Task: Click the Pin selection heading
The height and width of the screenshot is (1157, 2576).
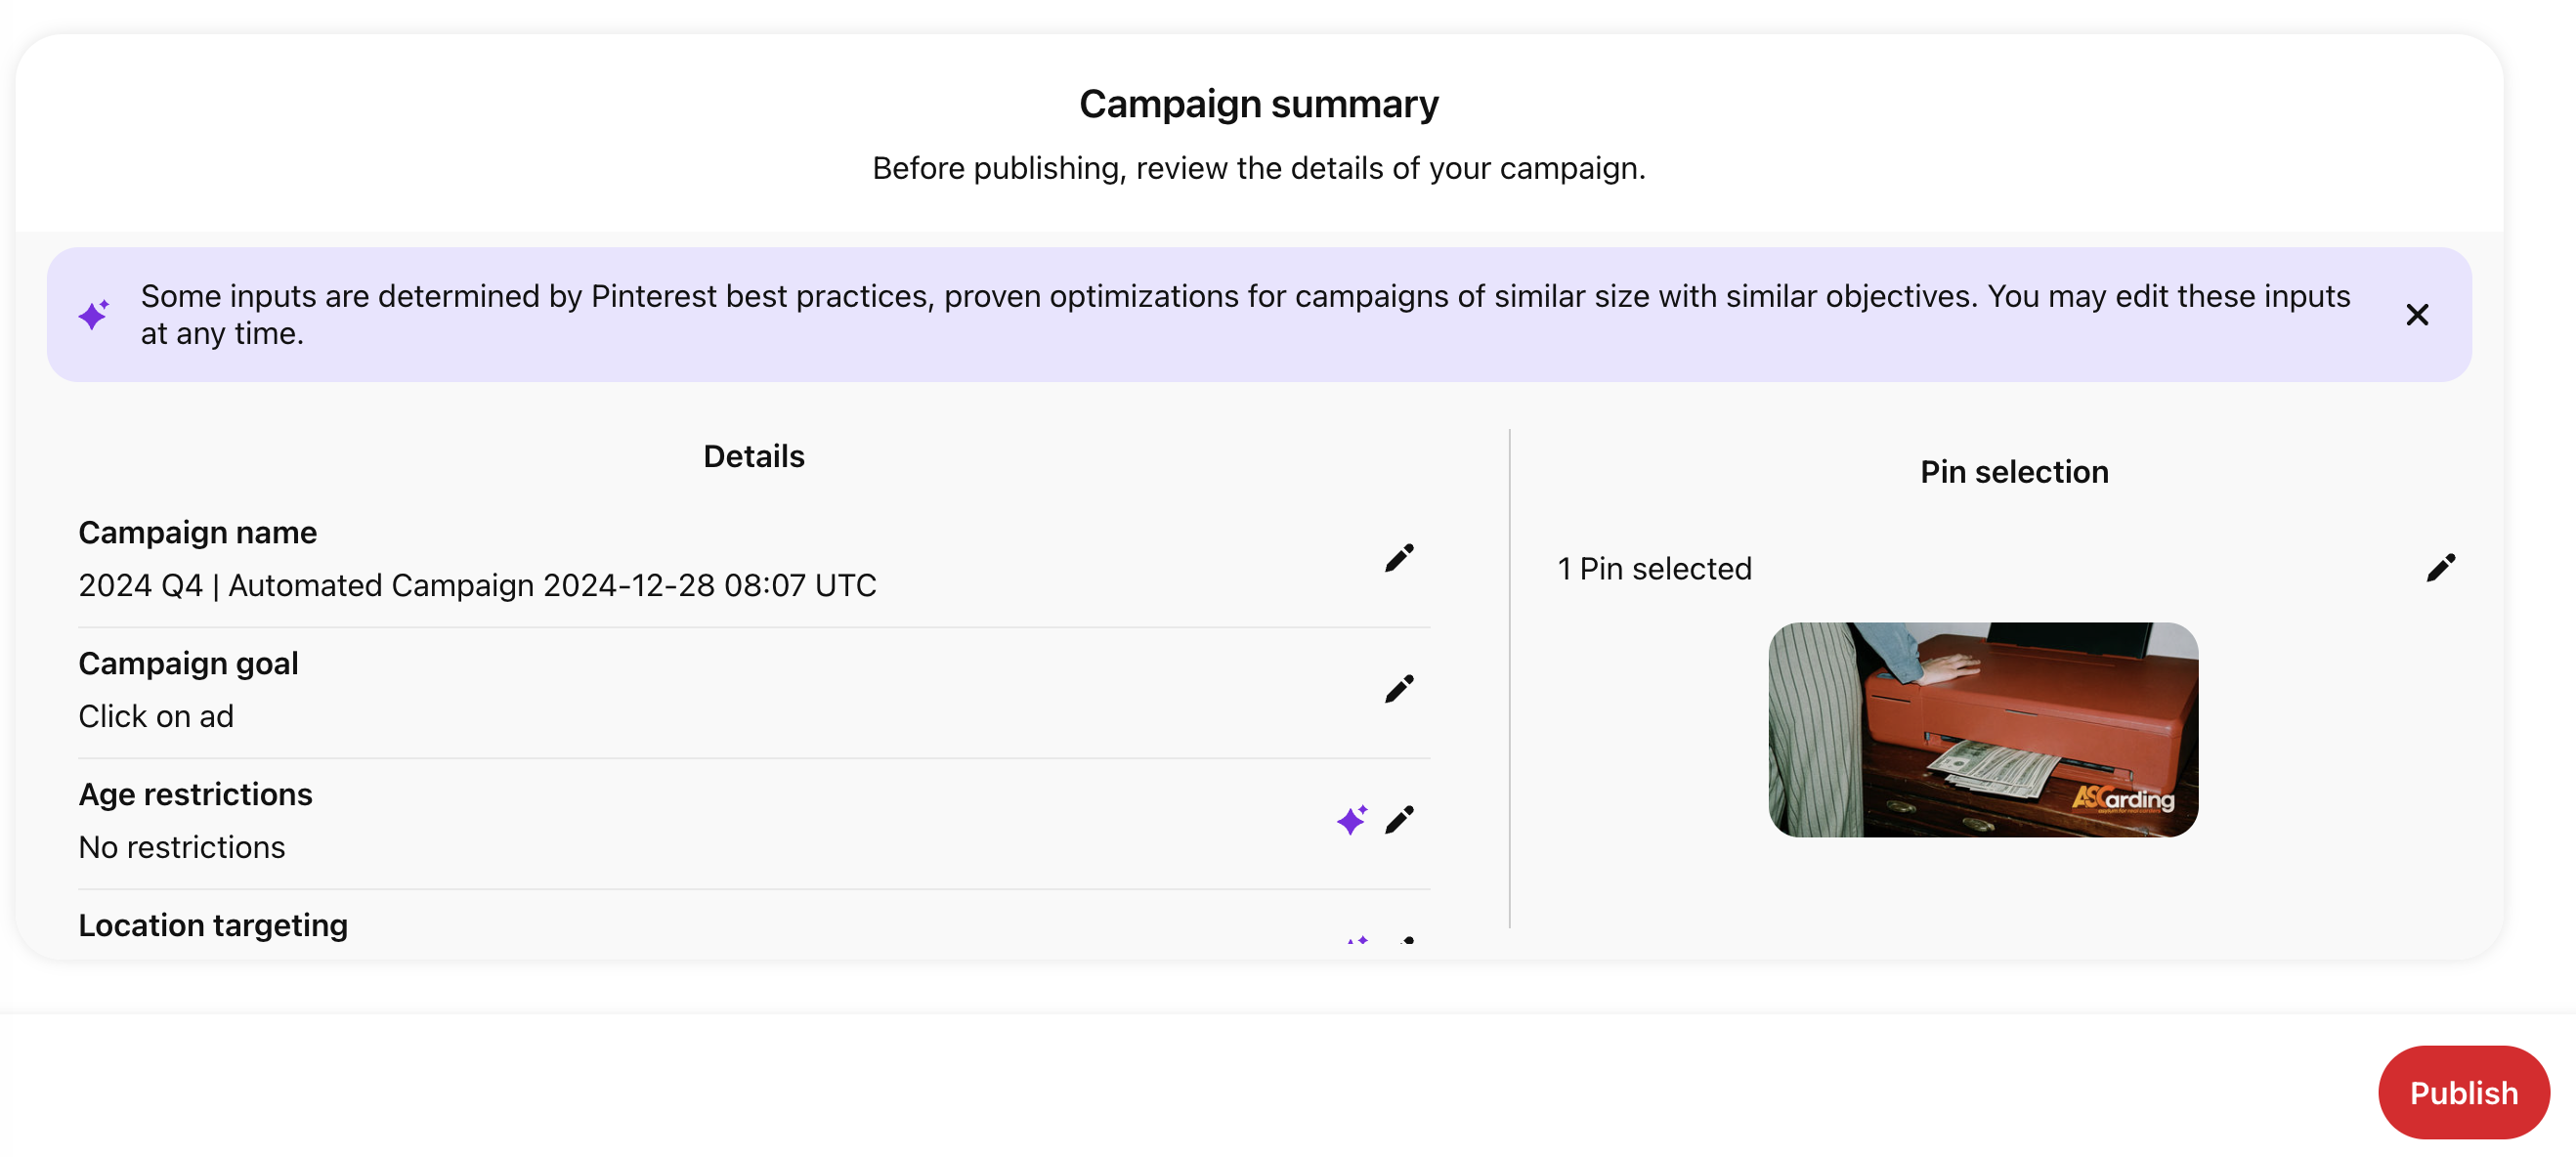Action: coord(2014,472)
